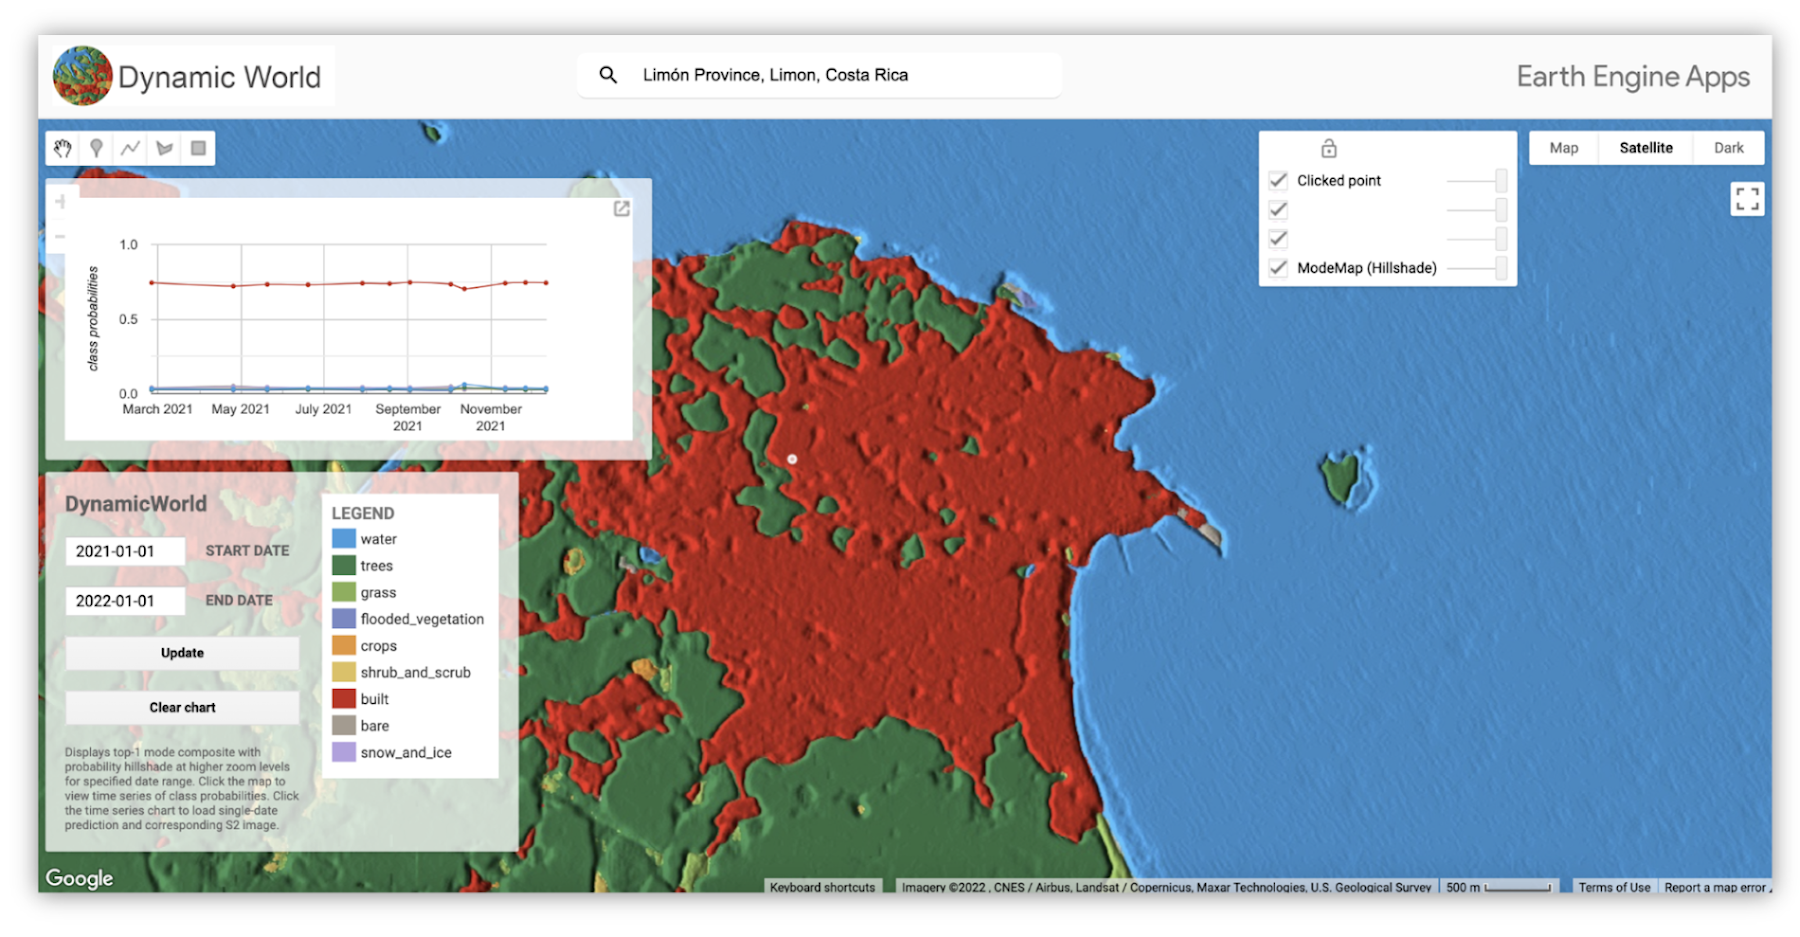Click the crops legend swatch
The image size is (1800, 937).
point(344,646)
